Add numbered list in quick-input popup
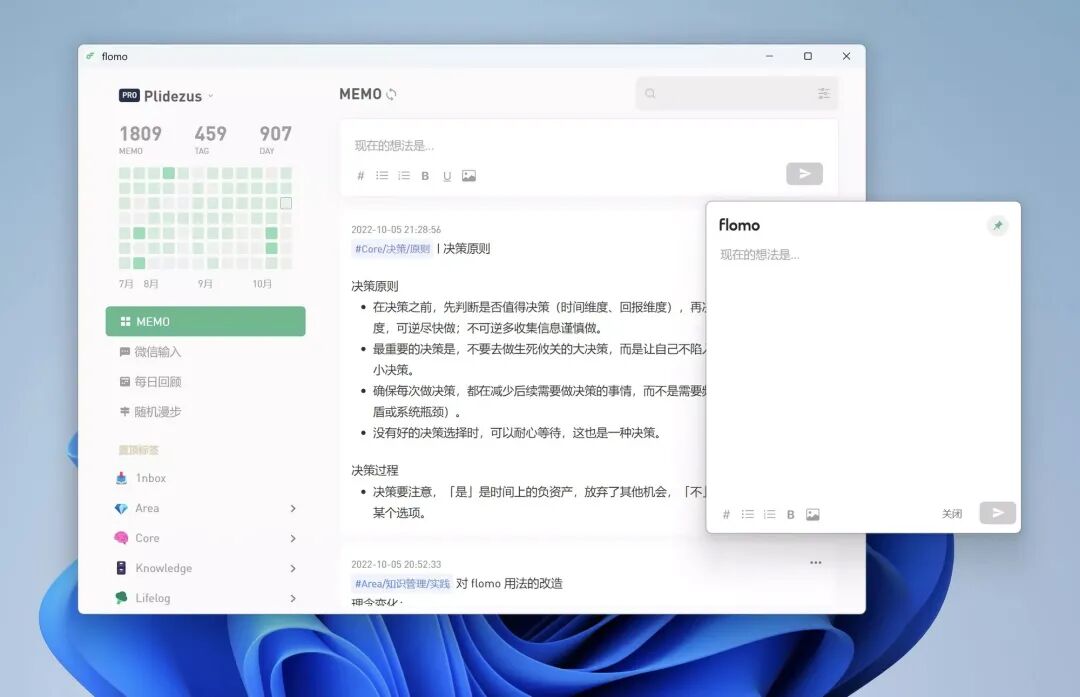1080x697 pixels. (769, 514)
